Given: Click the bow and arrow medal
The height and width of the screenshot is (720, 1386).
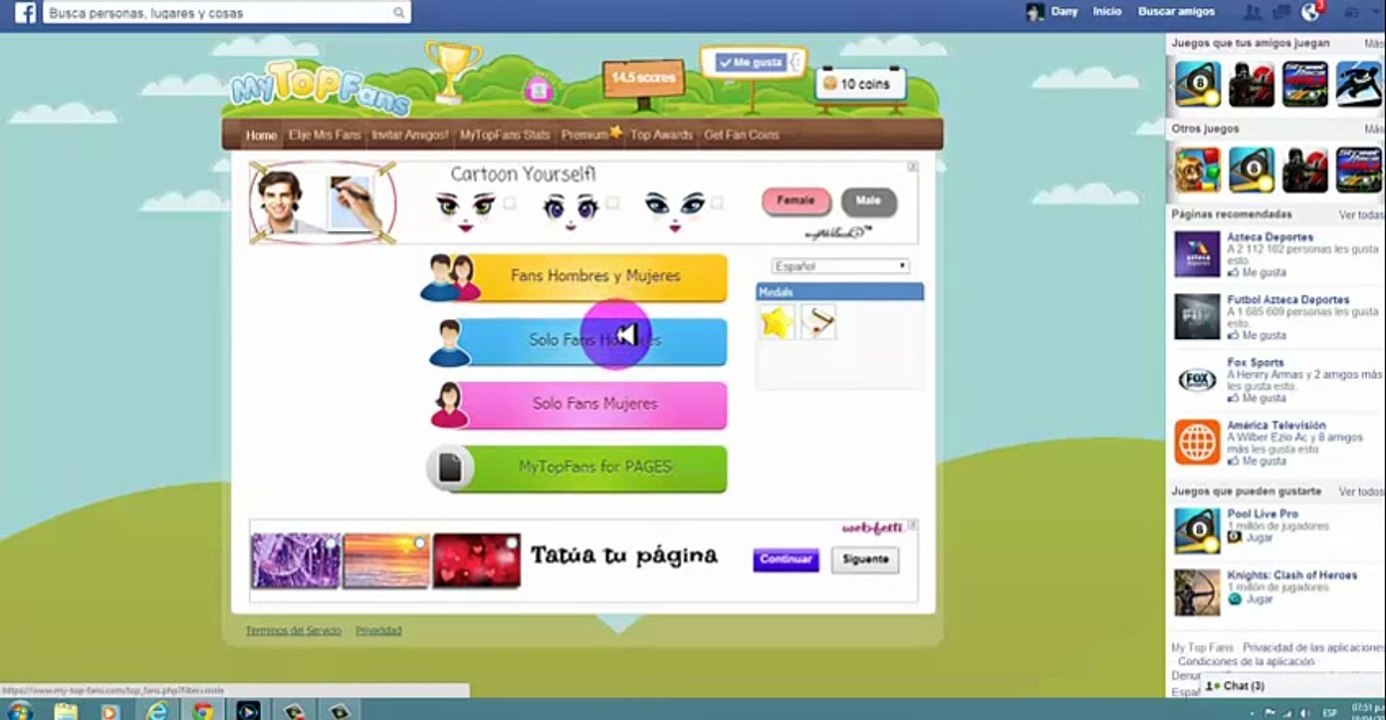Looking at the screenshot, I should (x=819, y=322).
